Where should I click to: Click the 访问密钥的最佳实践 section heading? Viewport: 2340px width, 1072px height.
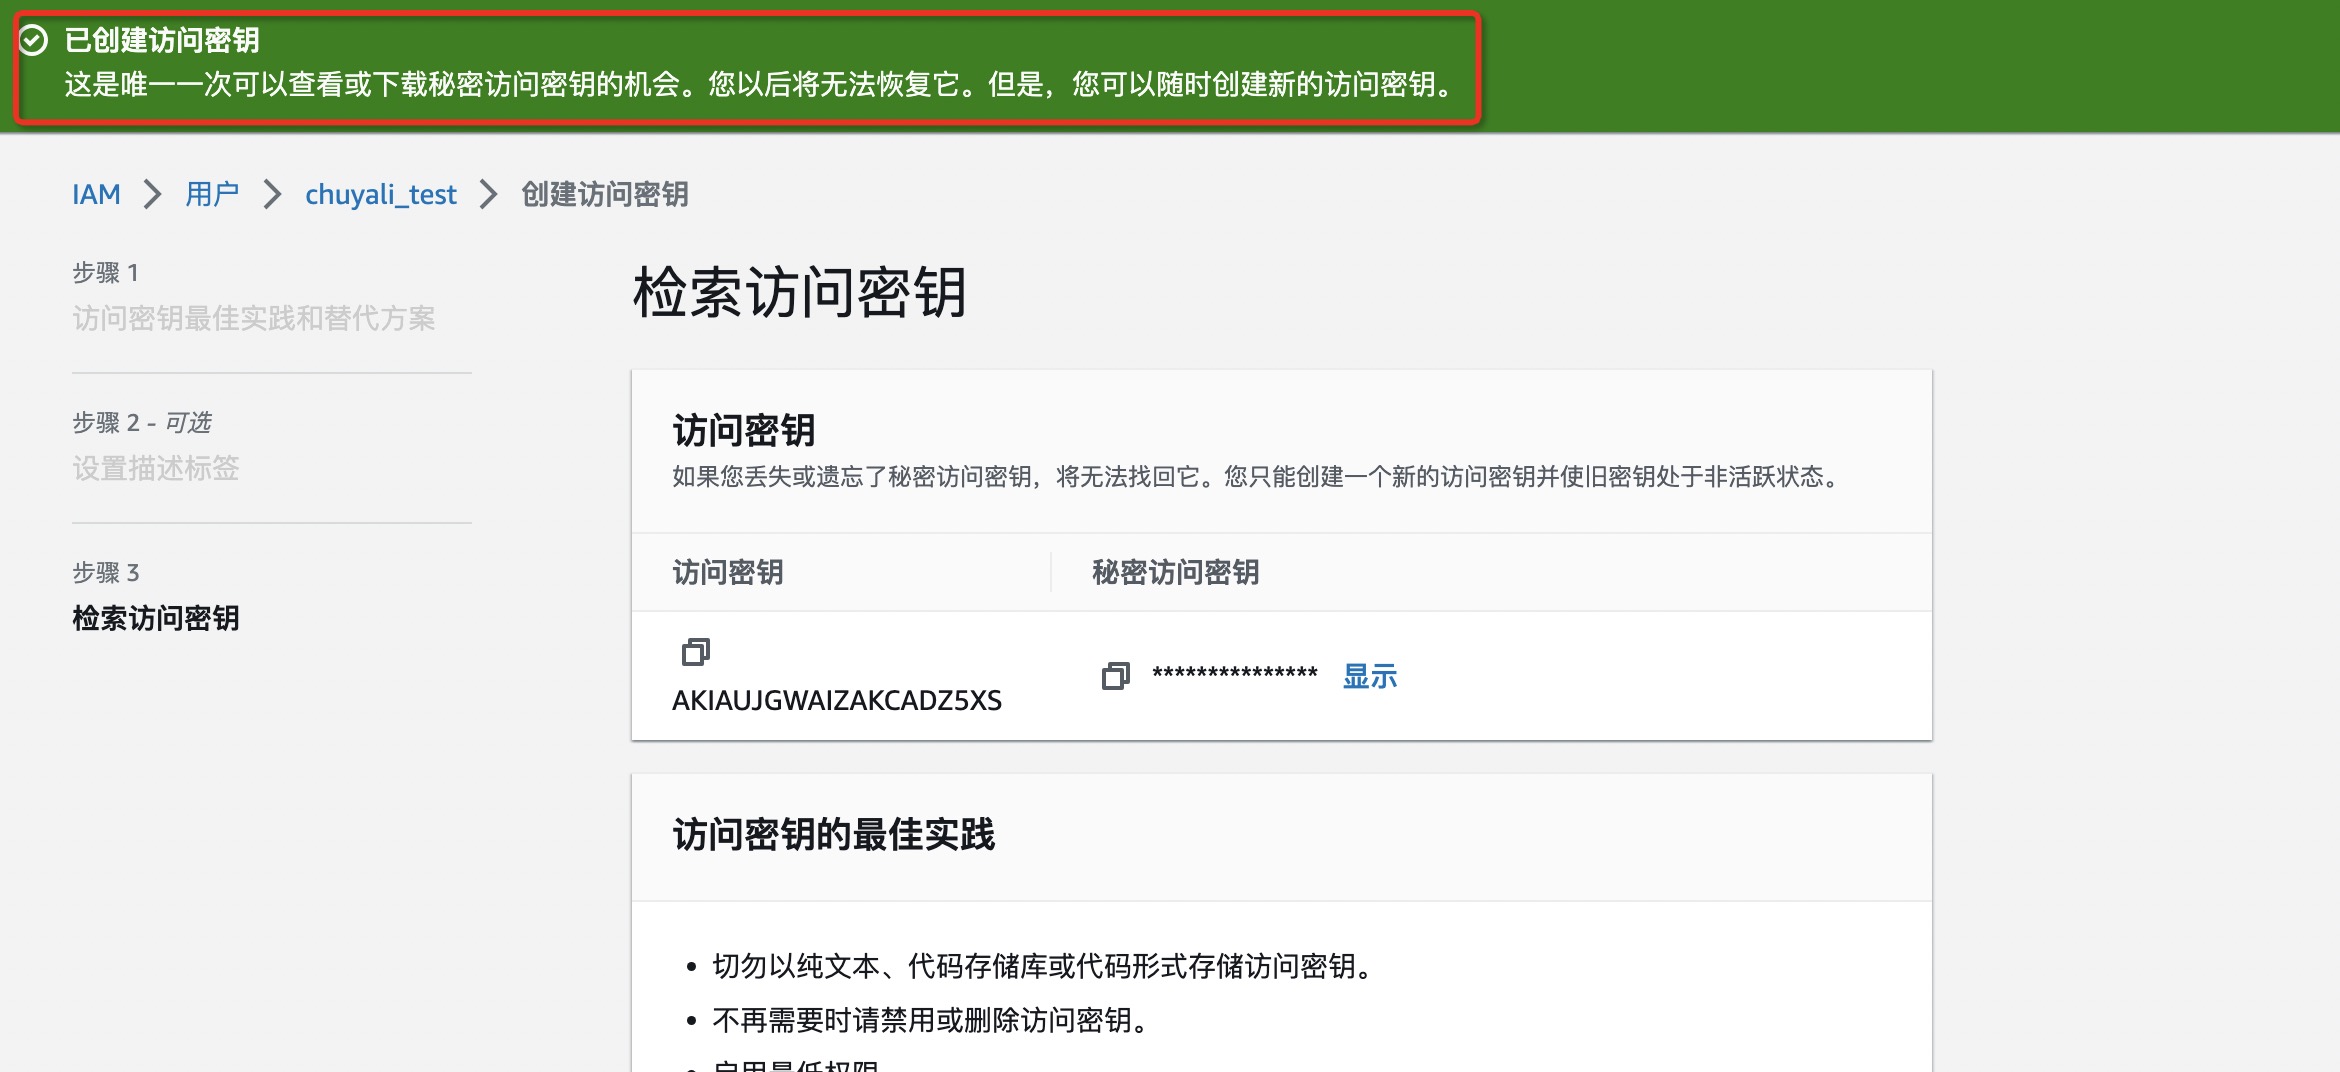[834, 834]
